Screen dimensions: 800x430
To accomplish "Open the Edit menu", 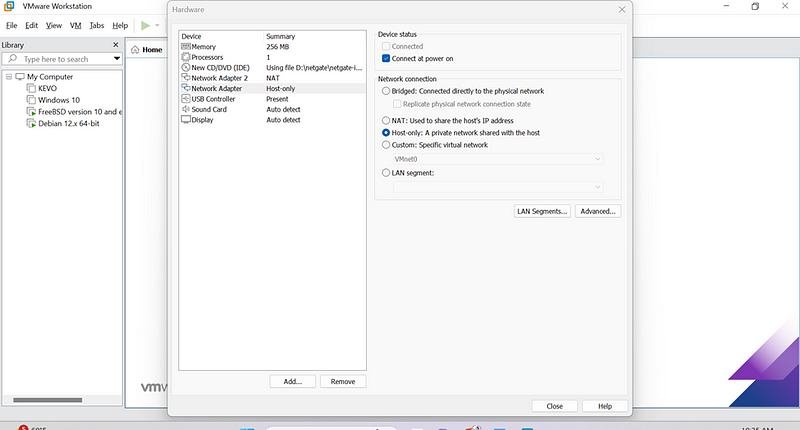I will (32, 26).
